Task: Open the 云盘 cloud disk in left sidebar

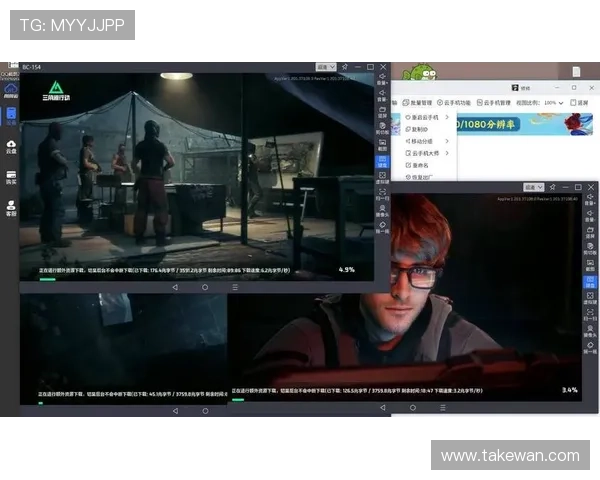Action: tap(11, 146)
